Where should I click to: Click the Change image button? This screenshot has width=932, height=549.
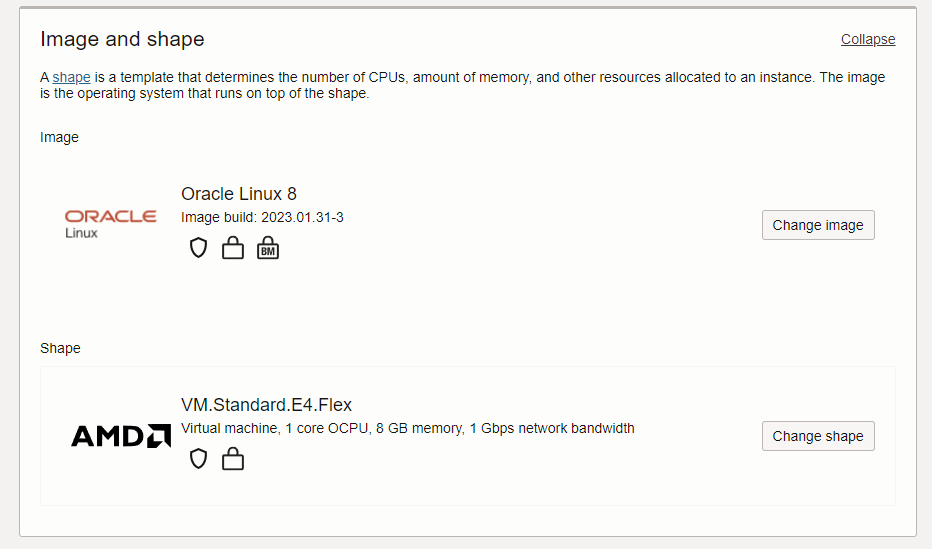click(818, 225)
